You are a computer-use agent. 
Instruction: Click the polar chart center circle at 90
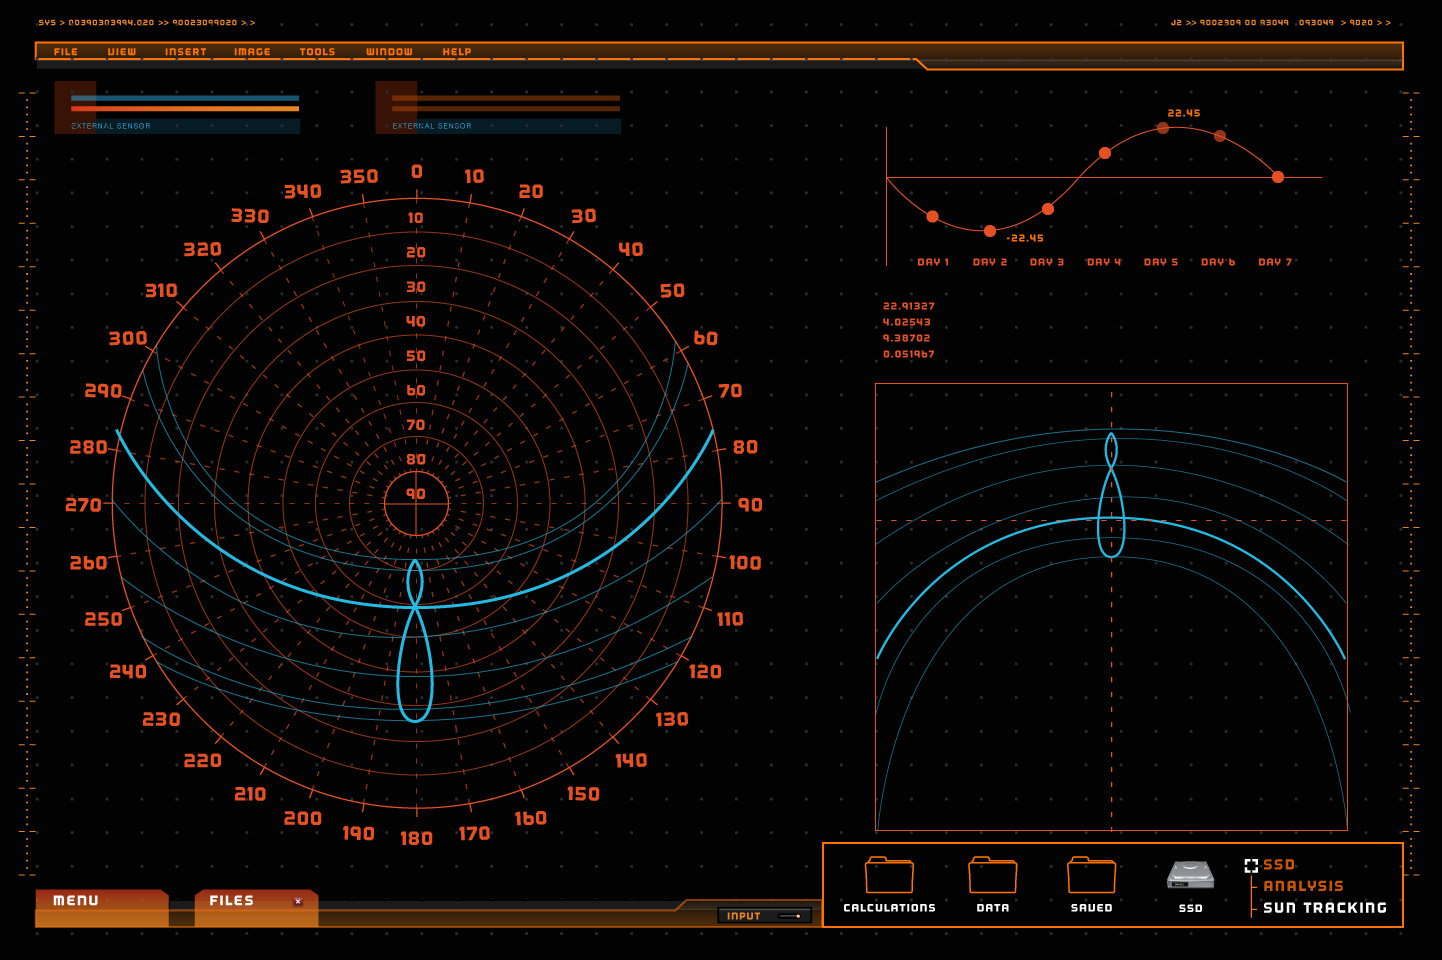point(416,504)
